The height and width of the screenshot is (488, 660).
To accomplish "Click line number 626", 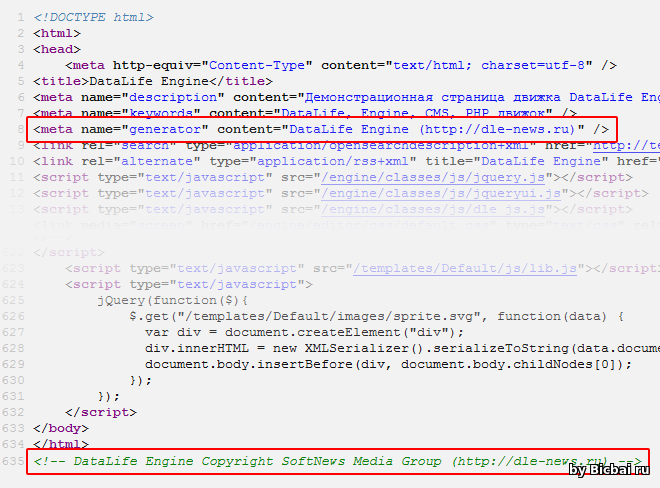I will tap(13, 316).
